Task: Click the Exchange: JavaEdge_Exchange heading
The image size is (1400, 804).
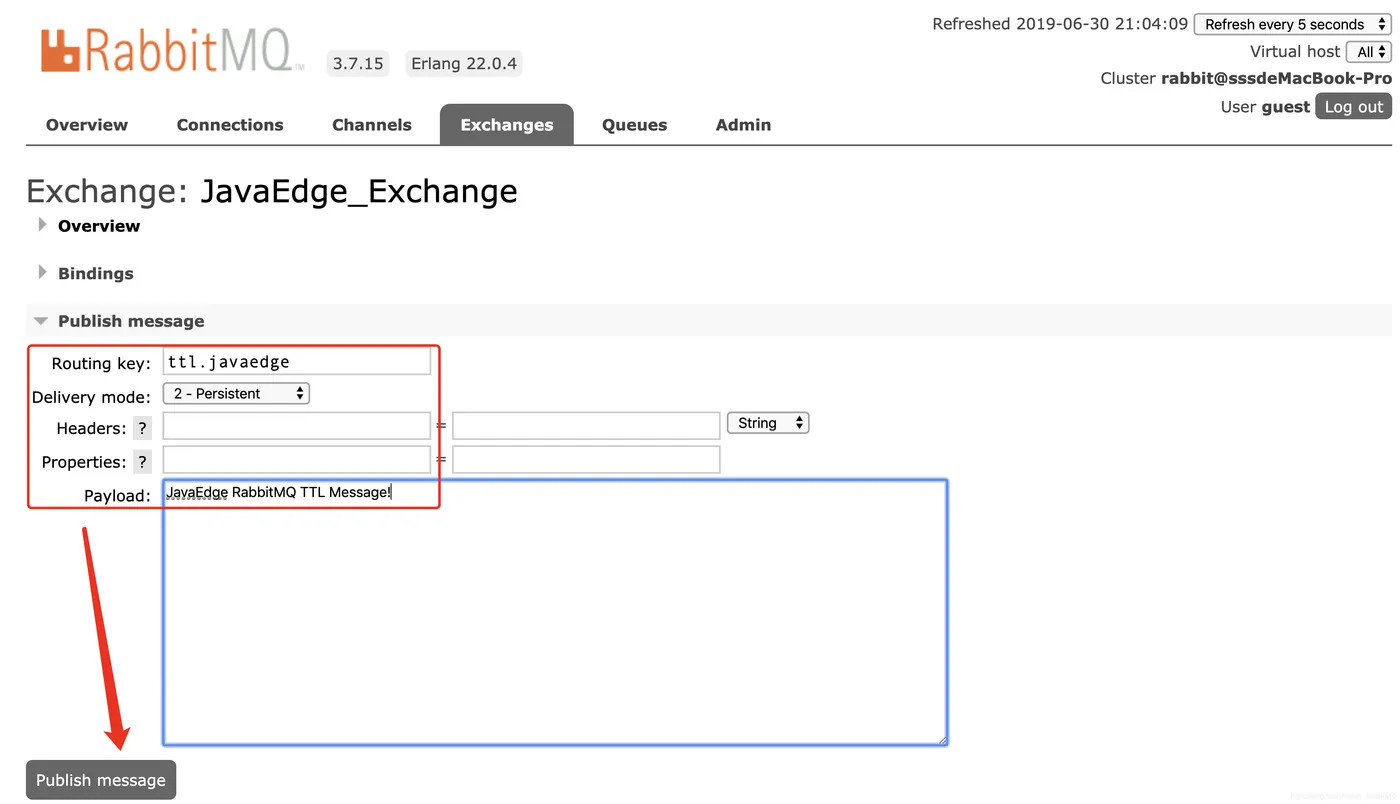Action: pos(272,191)
